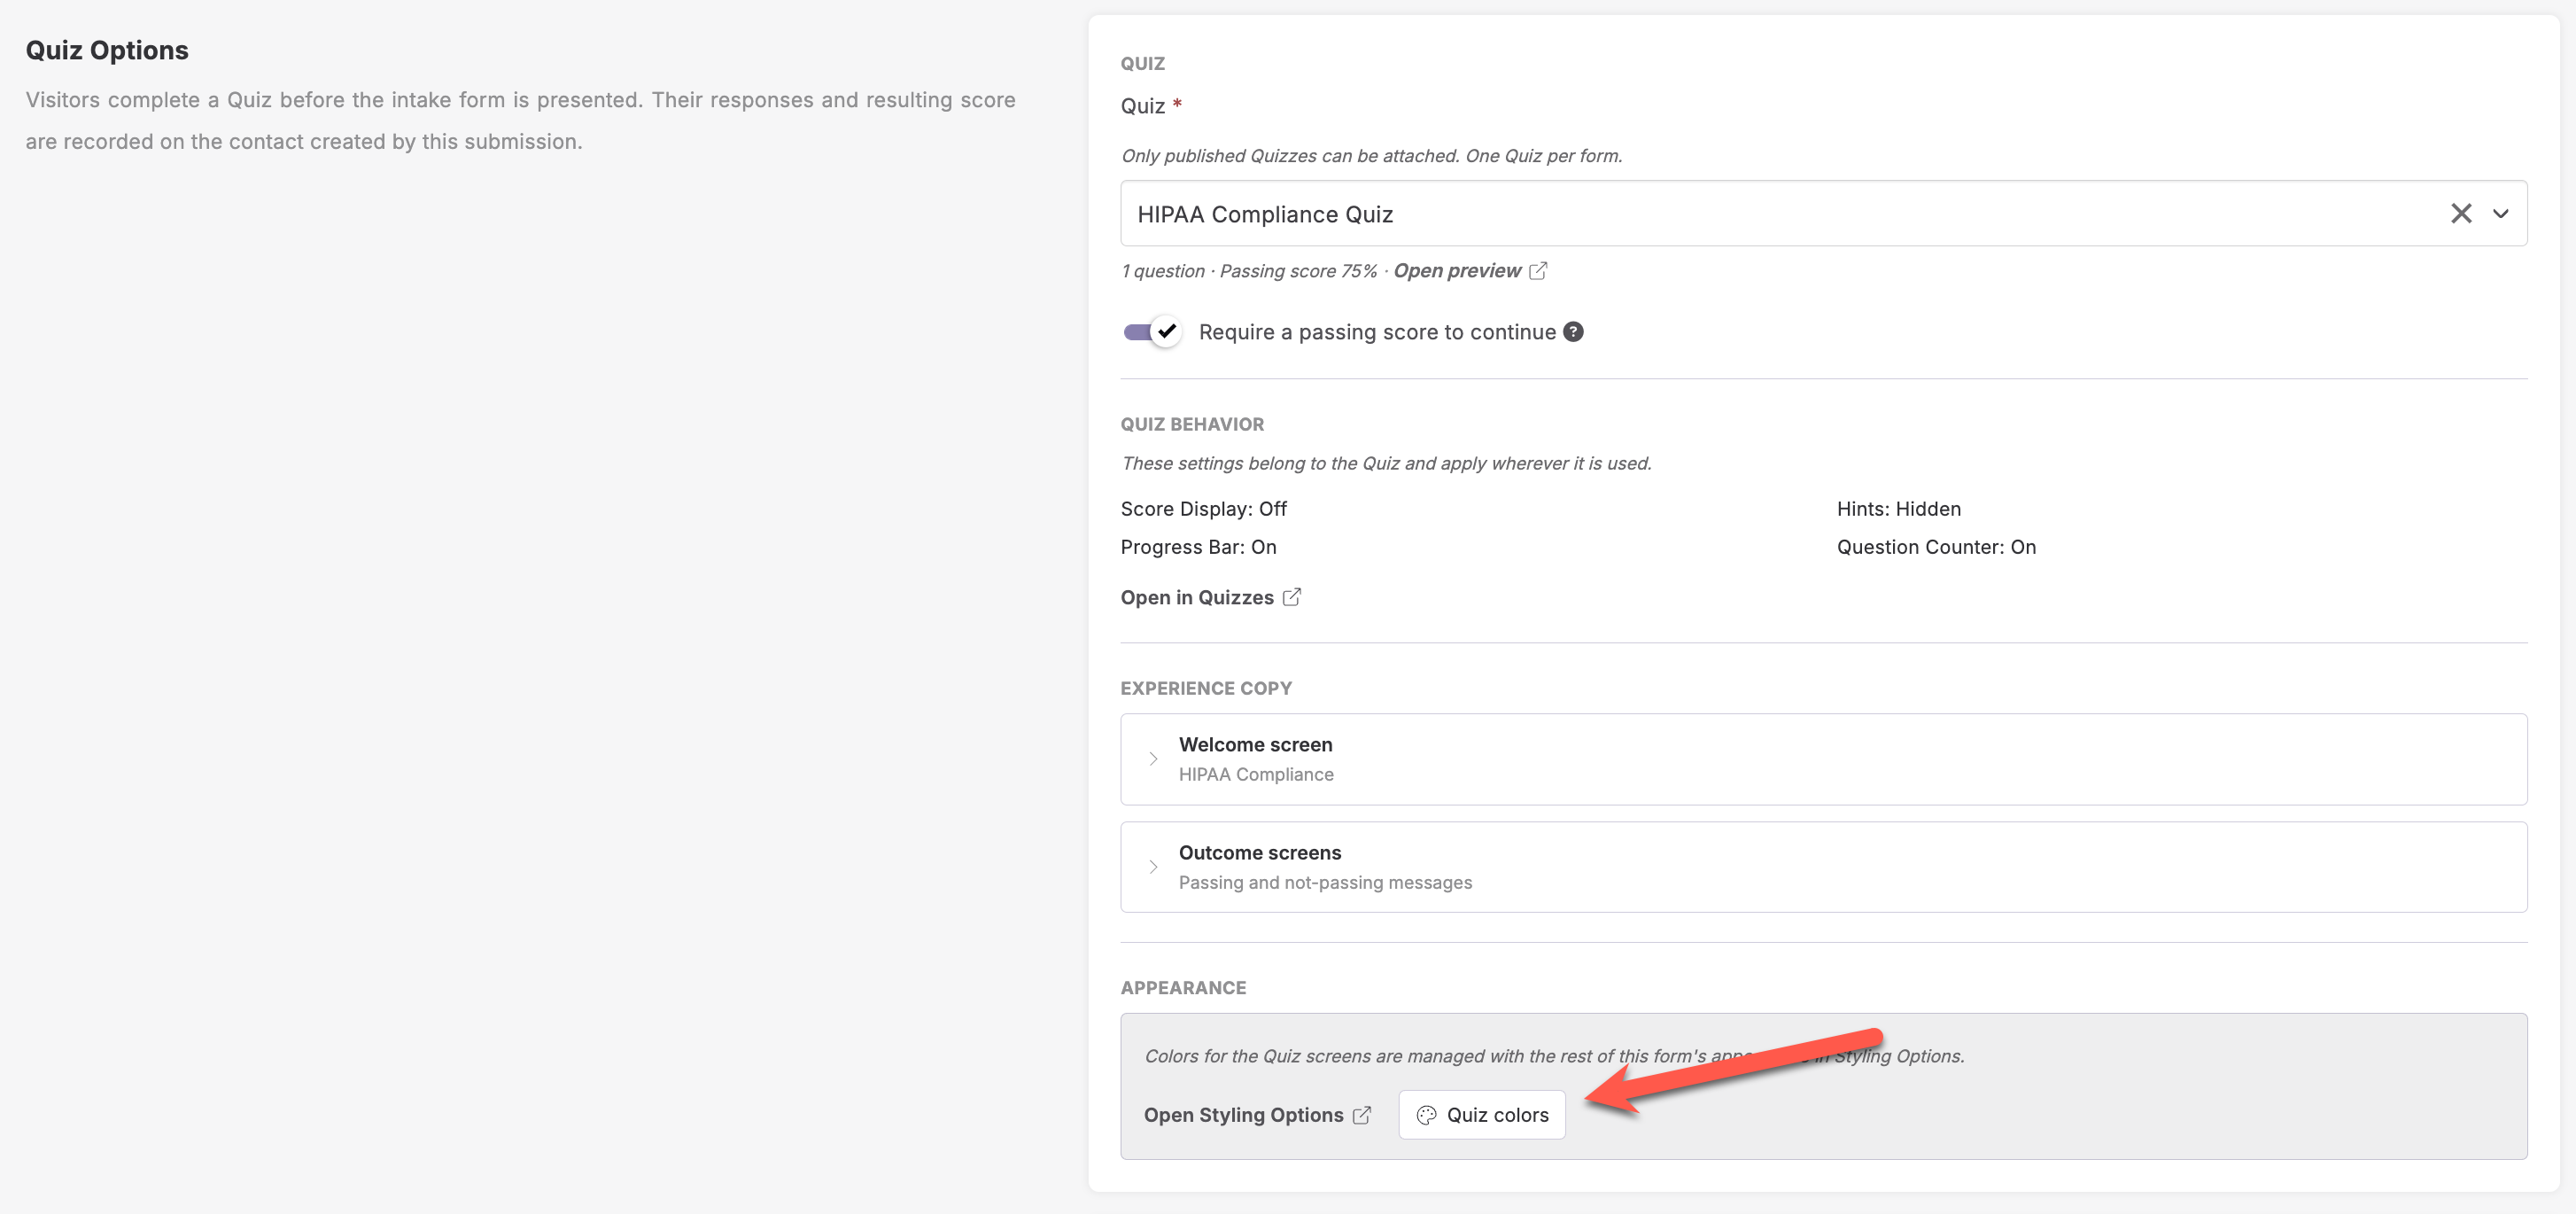Click the 'HIPAA Compliance' welcome subtitle
Viewport: 2576px width, 1214px height.
point(1256,774)
